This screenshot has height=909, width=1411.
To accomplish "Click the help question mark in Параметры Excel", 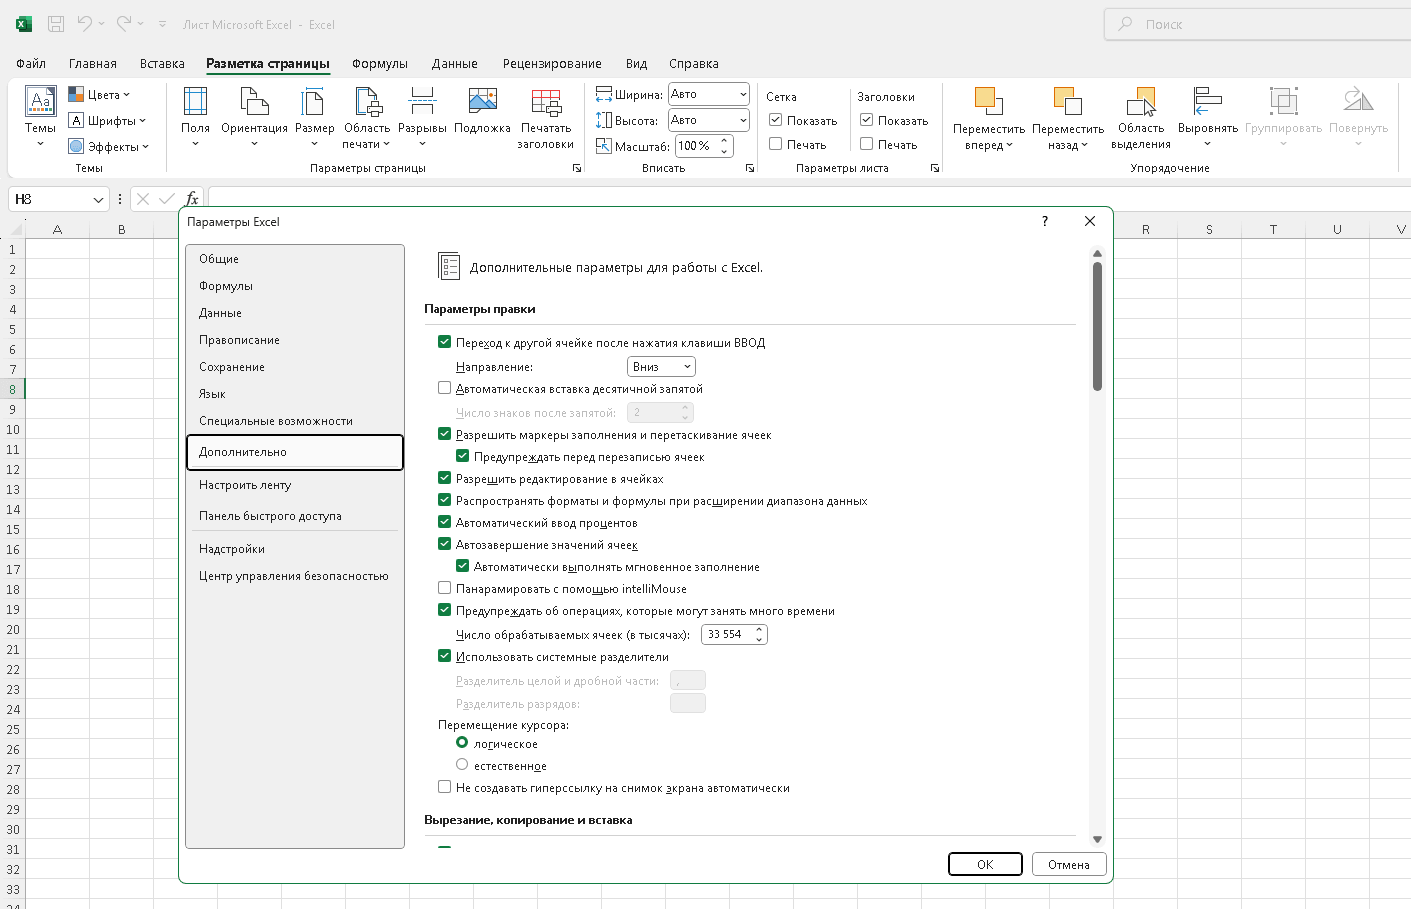I will tap(1045, 221).
